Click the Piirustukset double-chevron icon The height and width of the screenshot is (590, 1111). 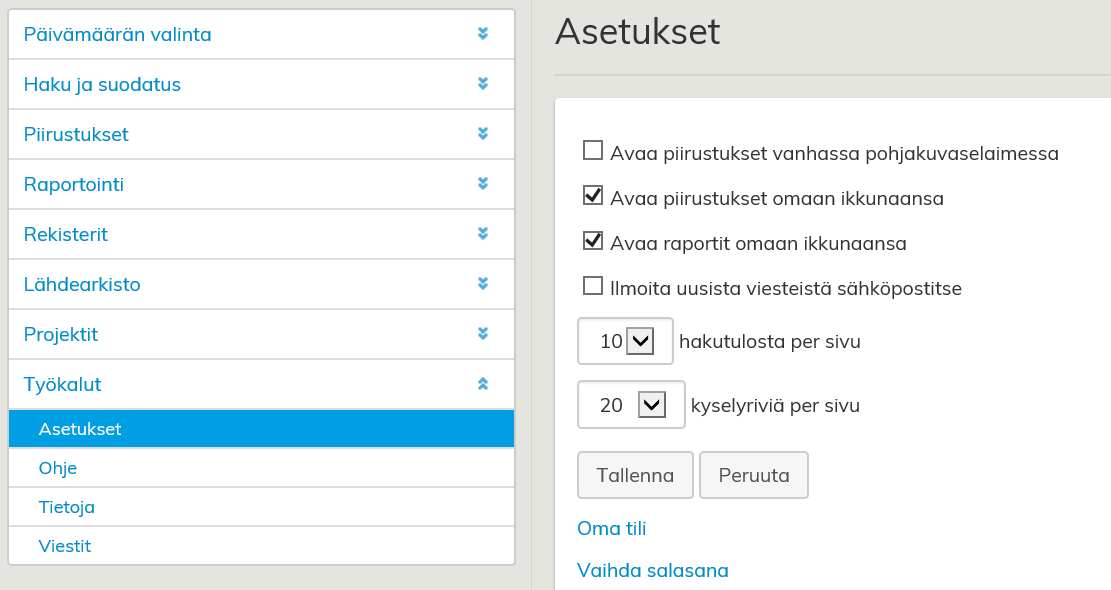point(483,134)
